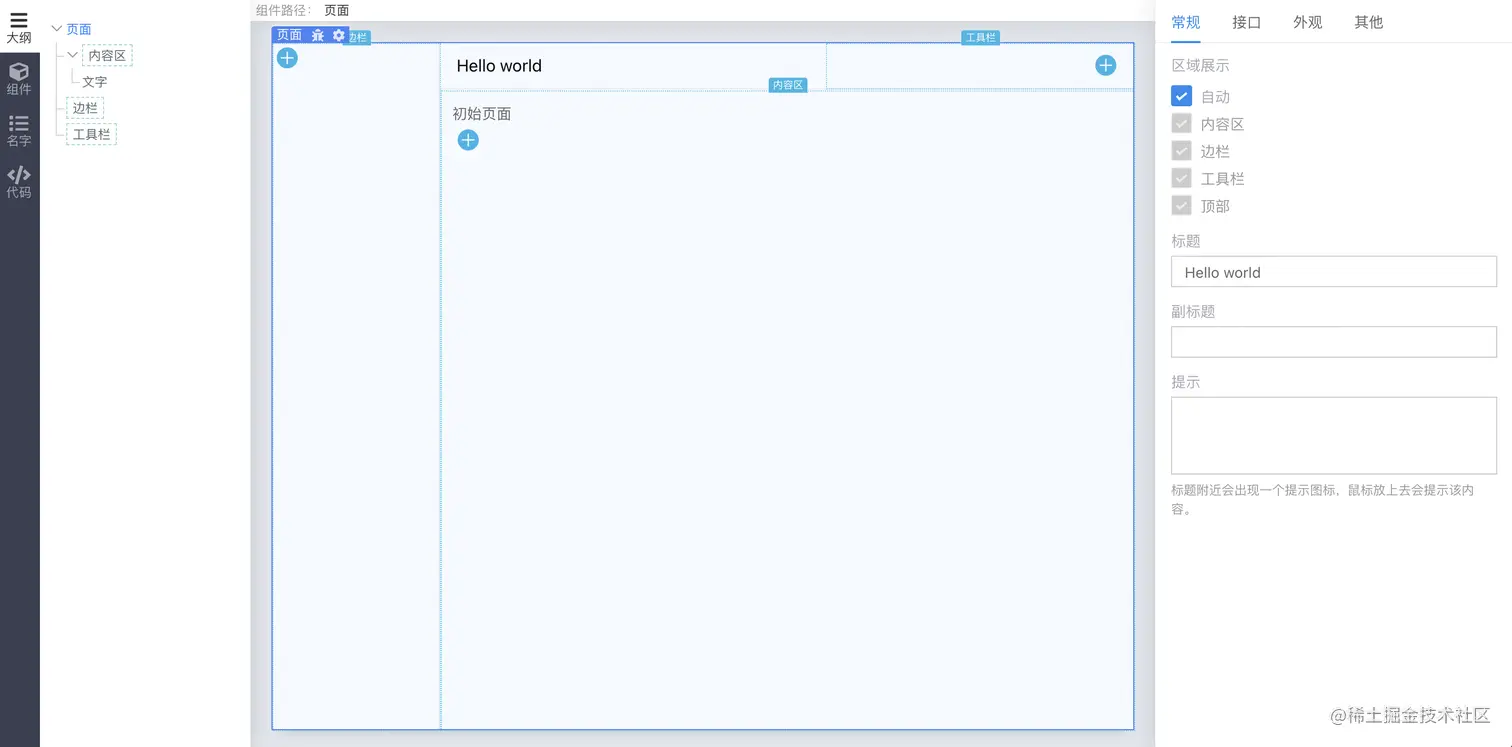
Task: Select 内容区 in the outline tree
Action: [107, 56]
